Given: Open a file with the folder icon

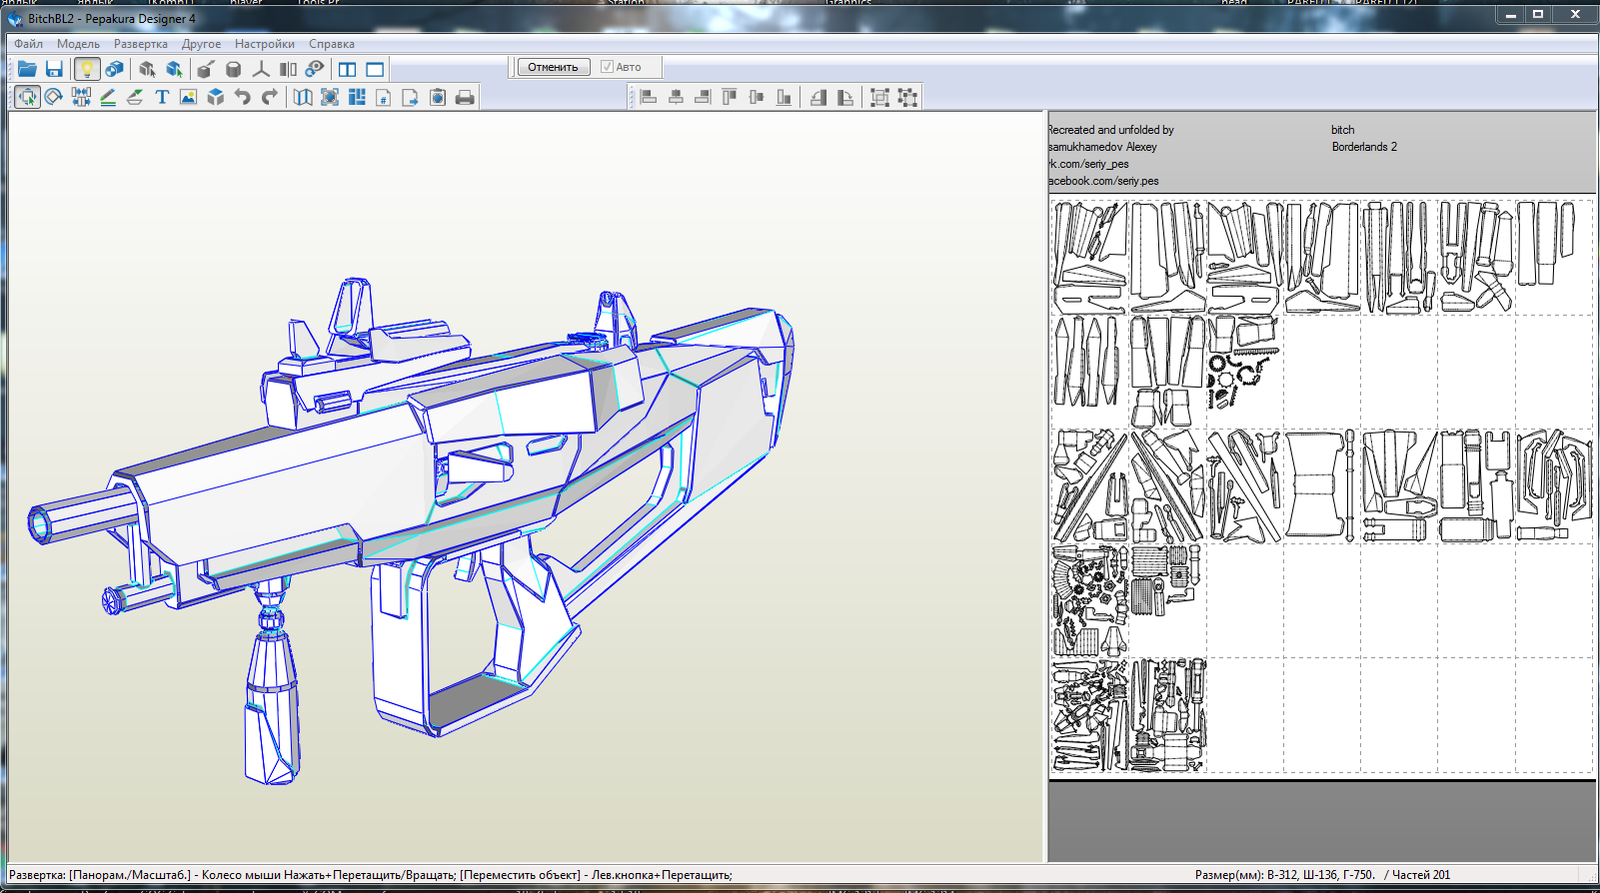Looking at the screenshot, I should click(x=27, y=69).
